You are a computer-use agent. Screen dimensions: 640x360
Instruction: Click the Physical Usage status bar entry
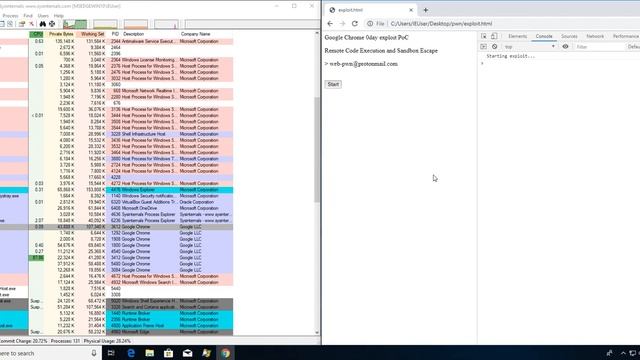(x=107, y=341)
